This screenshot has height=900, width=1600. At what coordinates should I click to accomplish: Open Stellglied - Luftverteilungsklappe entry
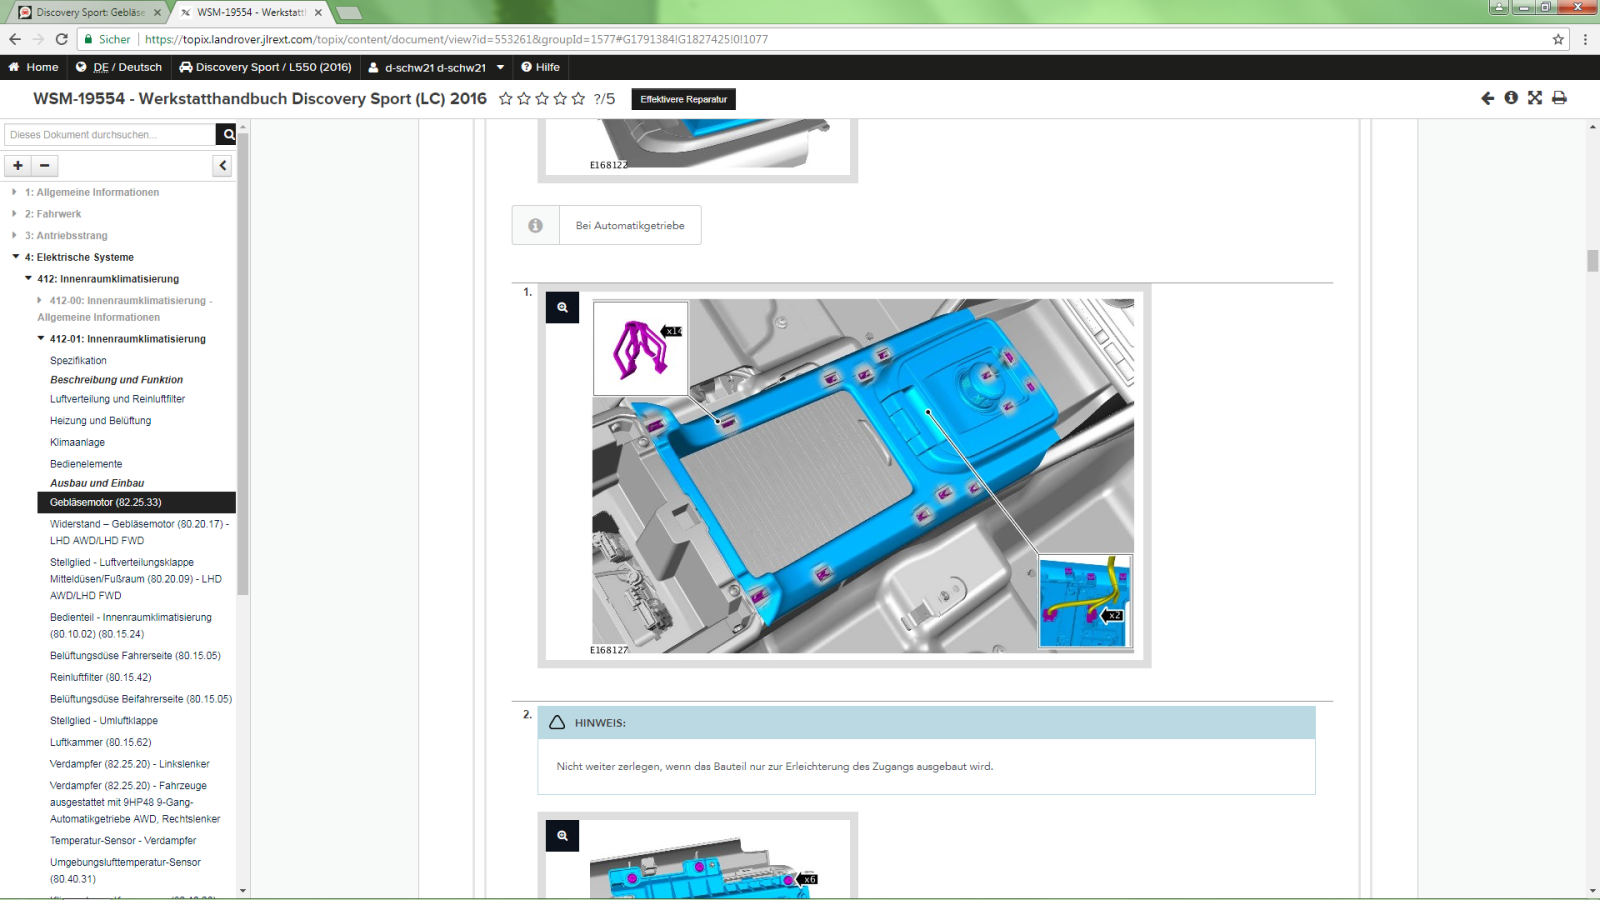point(136,579)
